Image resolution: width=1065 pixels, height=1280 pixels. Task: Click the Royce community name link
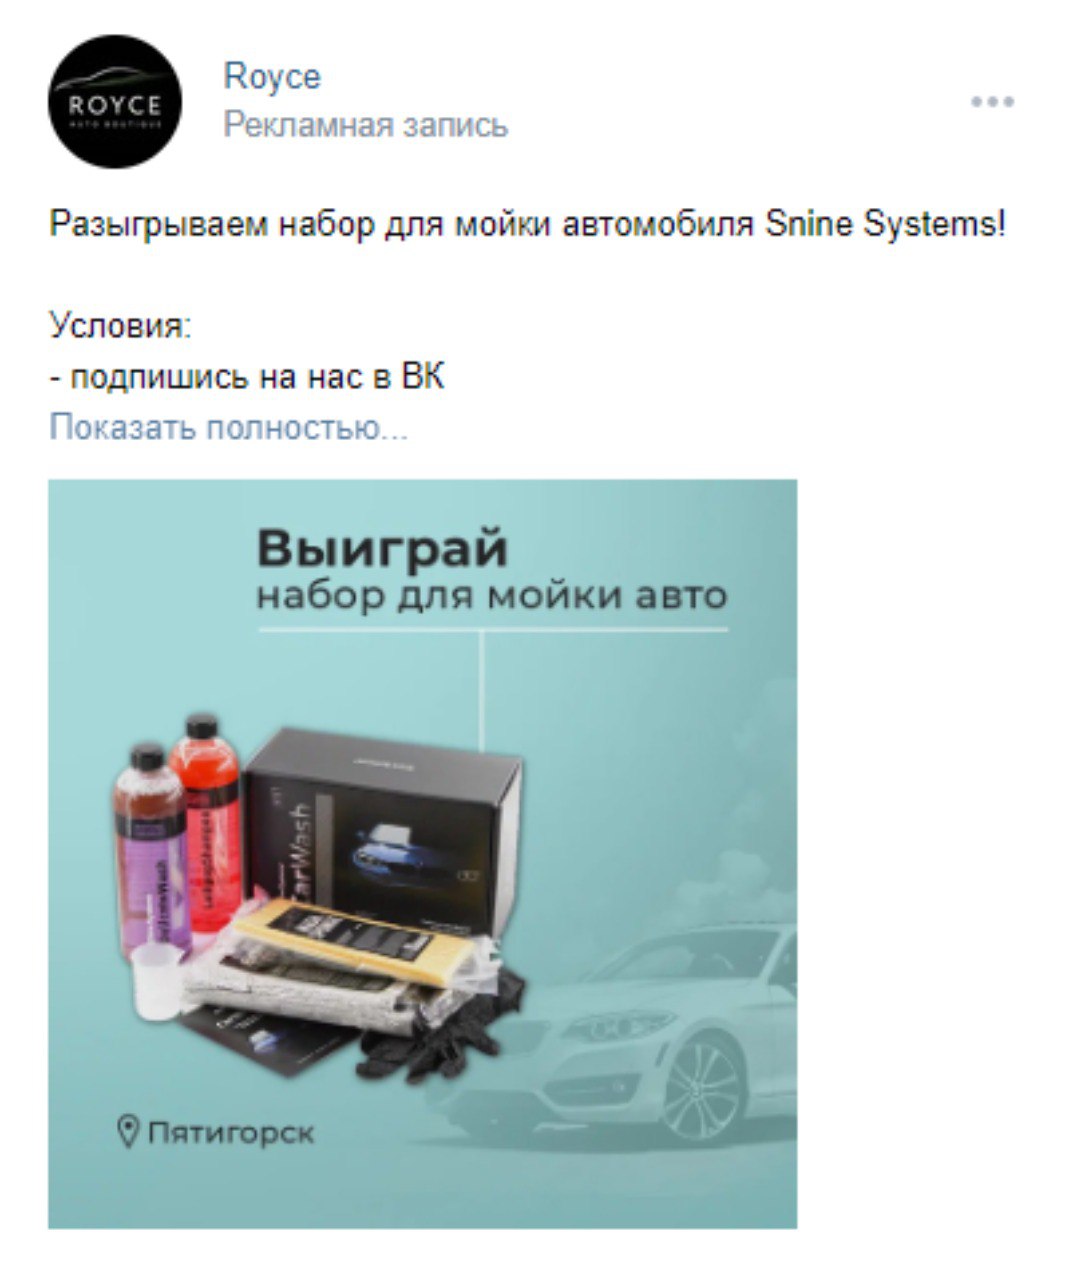click(x=272, y=77)
